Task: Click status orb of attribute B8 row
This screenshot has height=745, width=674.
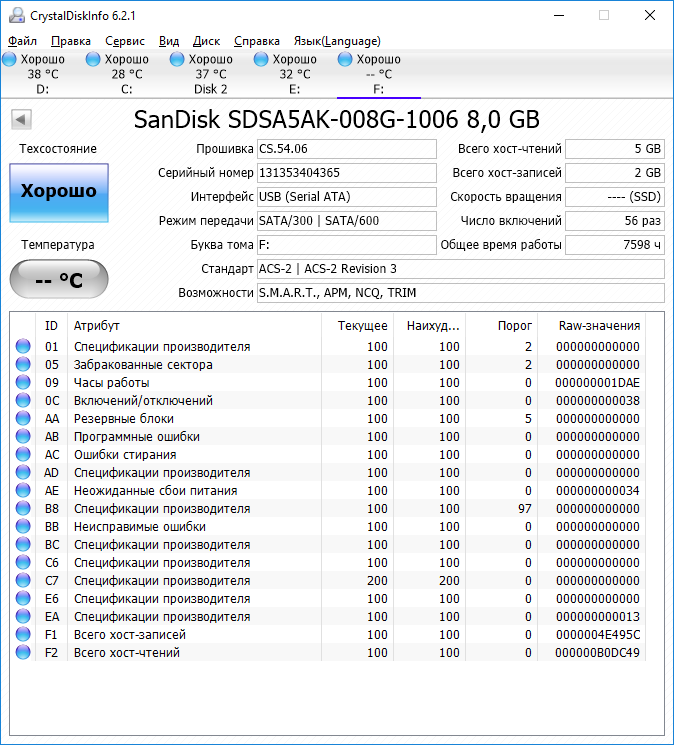Action: [23, 508]
